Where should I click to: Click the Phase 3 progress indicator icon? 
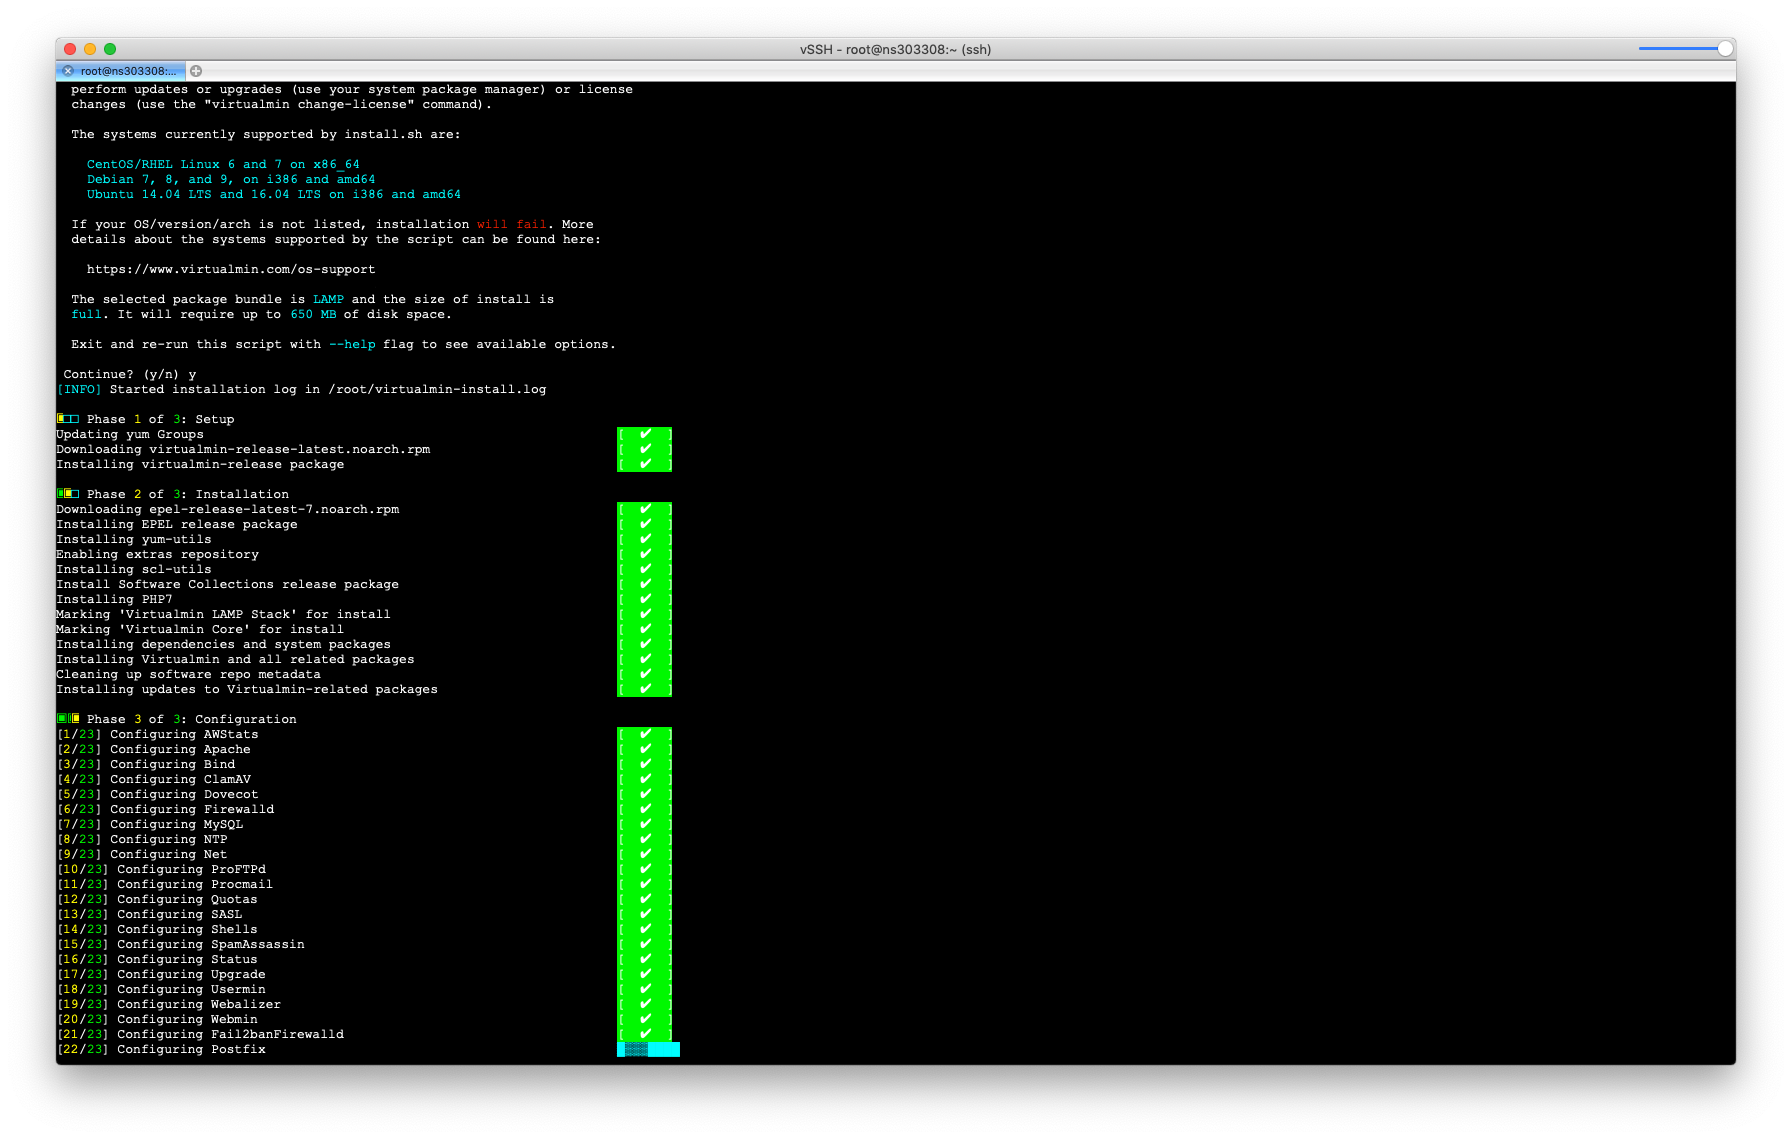68,719
